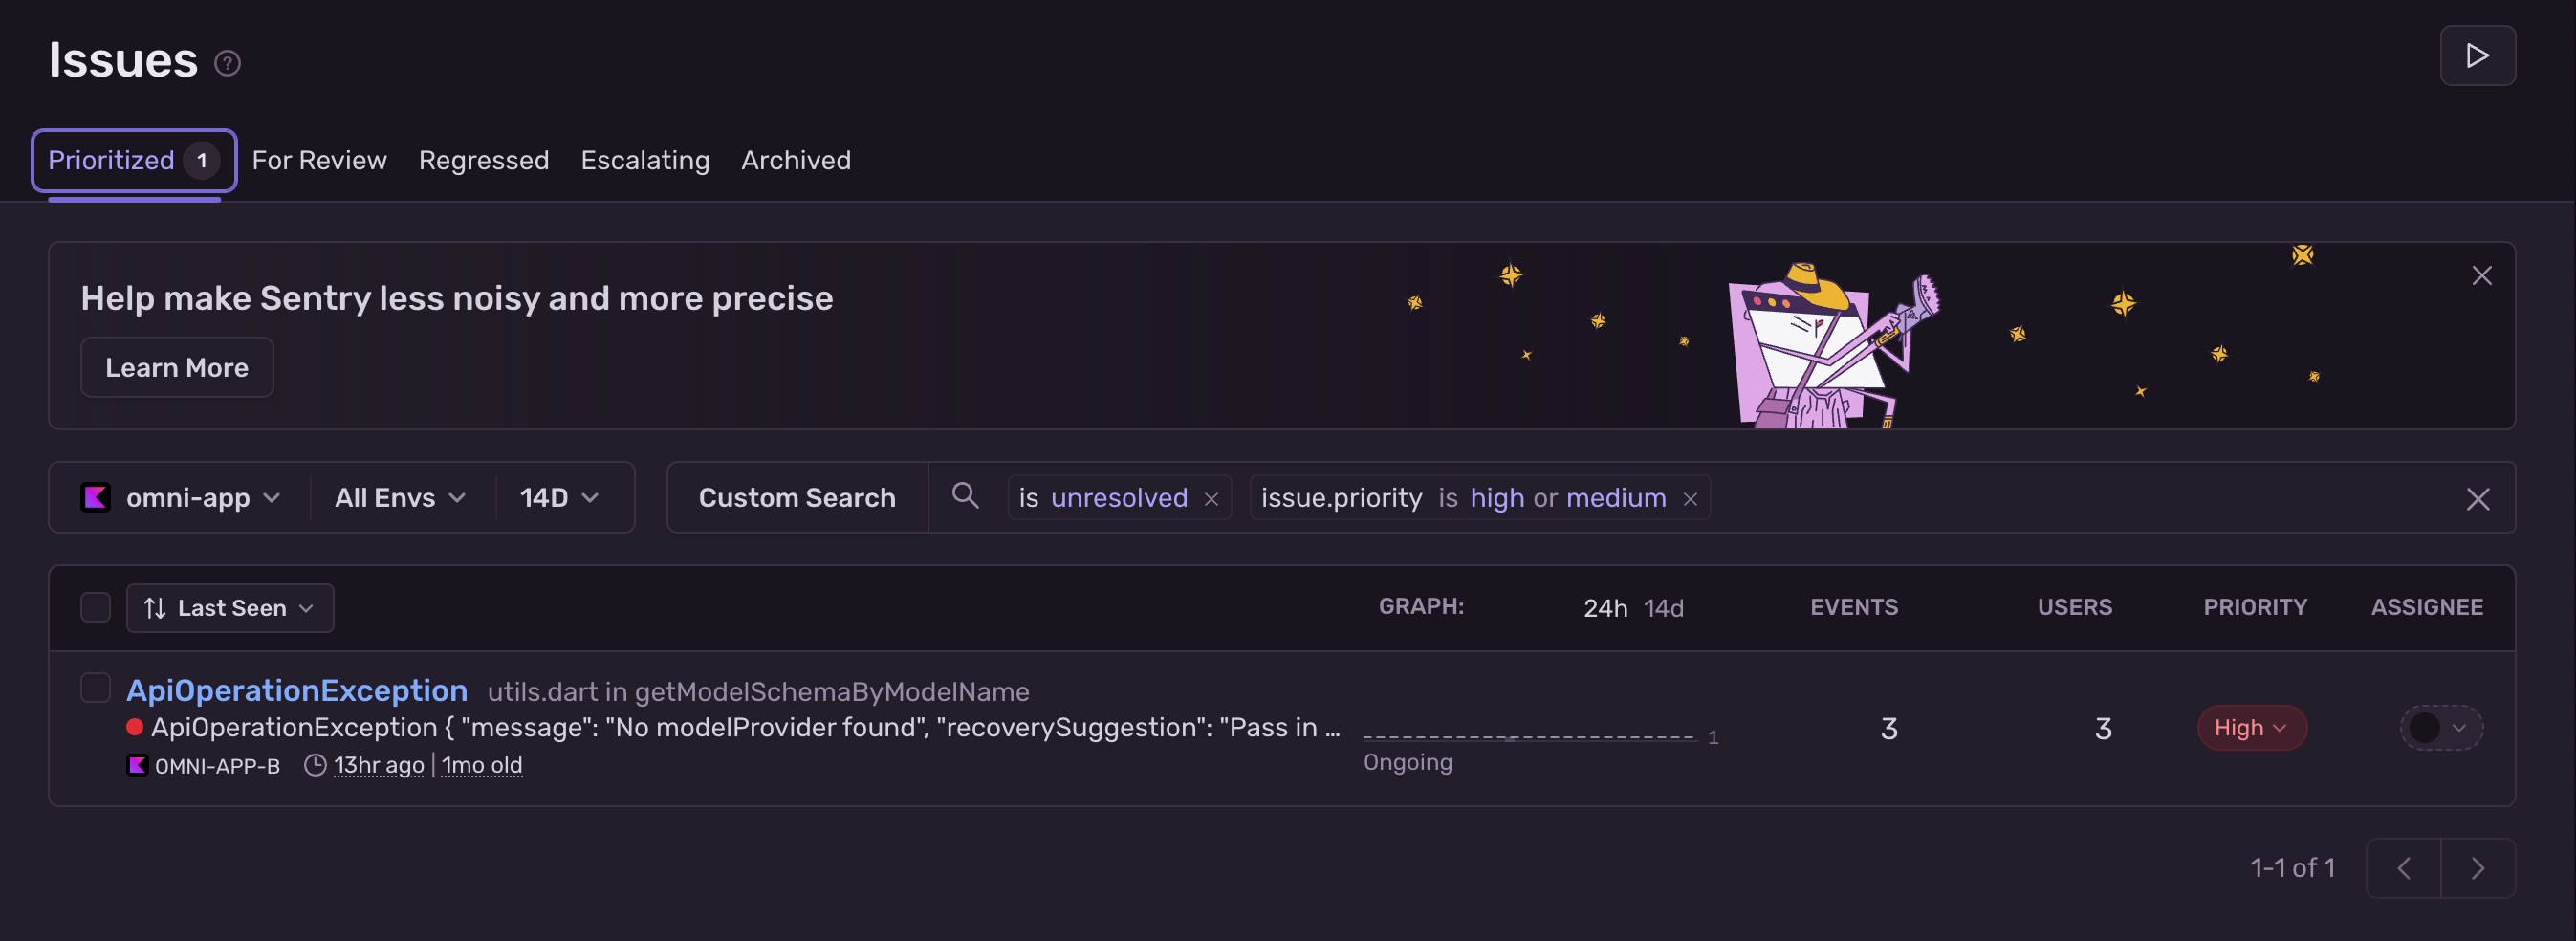Viewport: 2576px width, 941px height.
Task: Open the Last Seen sort dropdown
Action: coord(230,608)
